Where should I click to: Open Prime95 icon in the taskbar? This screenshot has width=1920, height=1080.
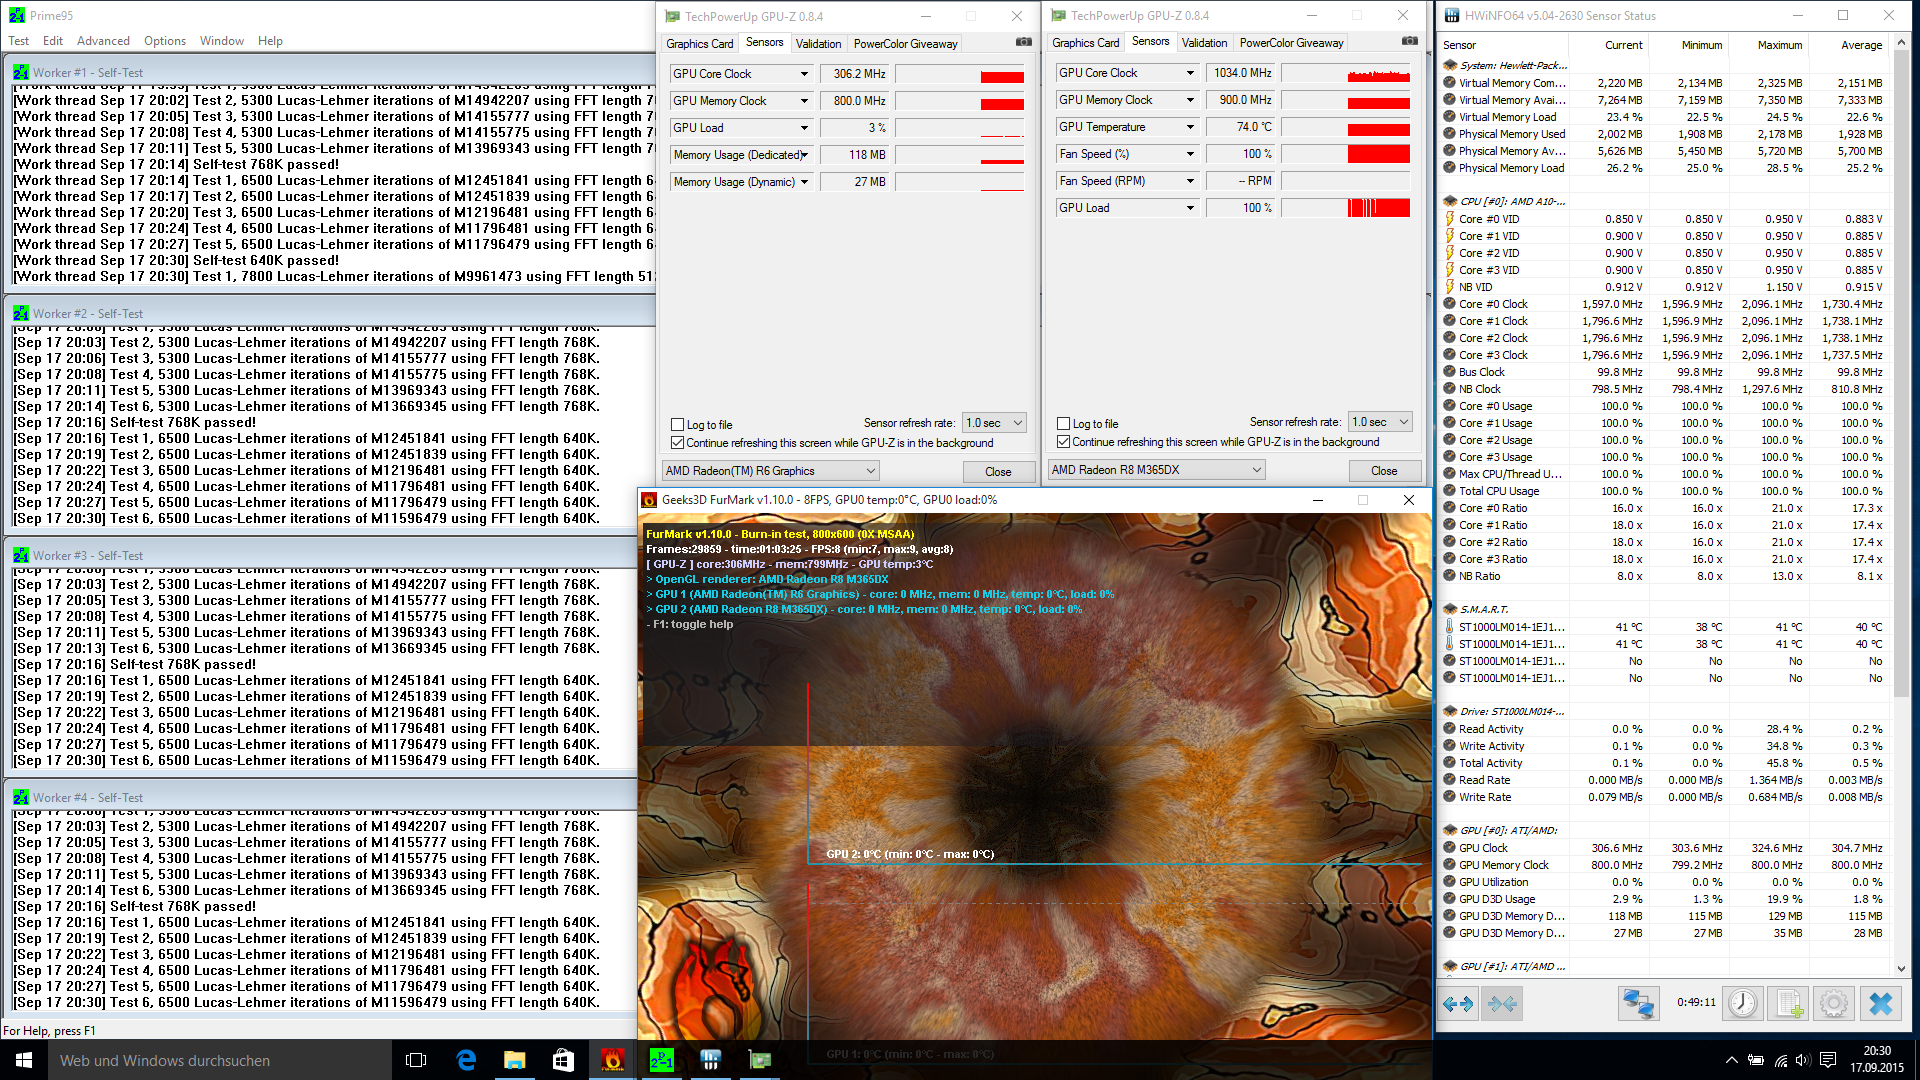662,1060
